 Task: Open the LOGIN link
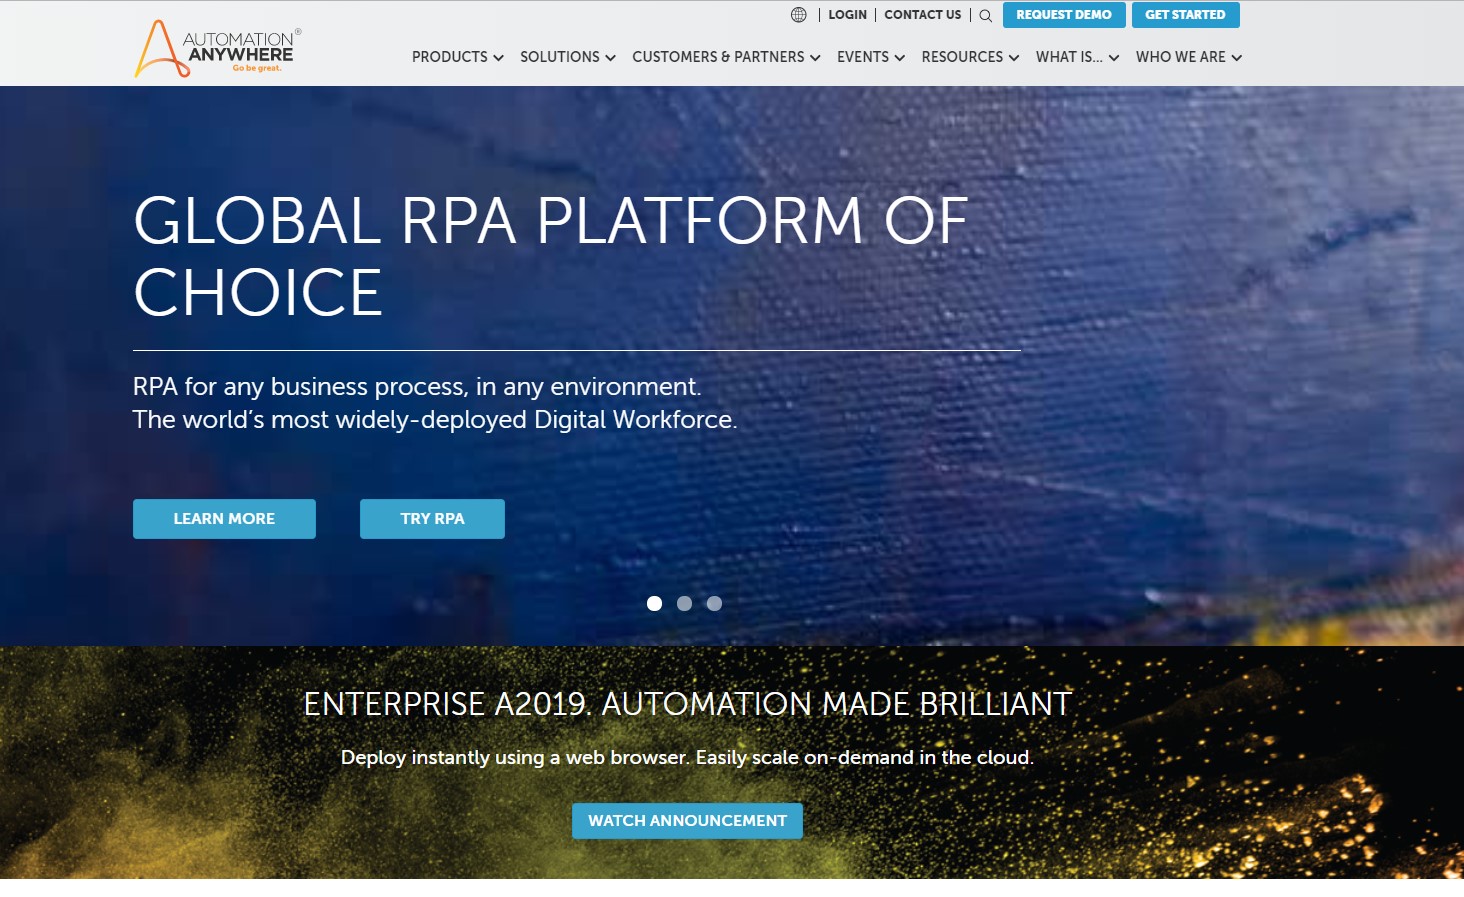tap(847, 15)
